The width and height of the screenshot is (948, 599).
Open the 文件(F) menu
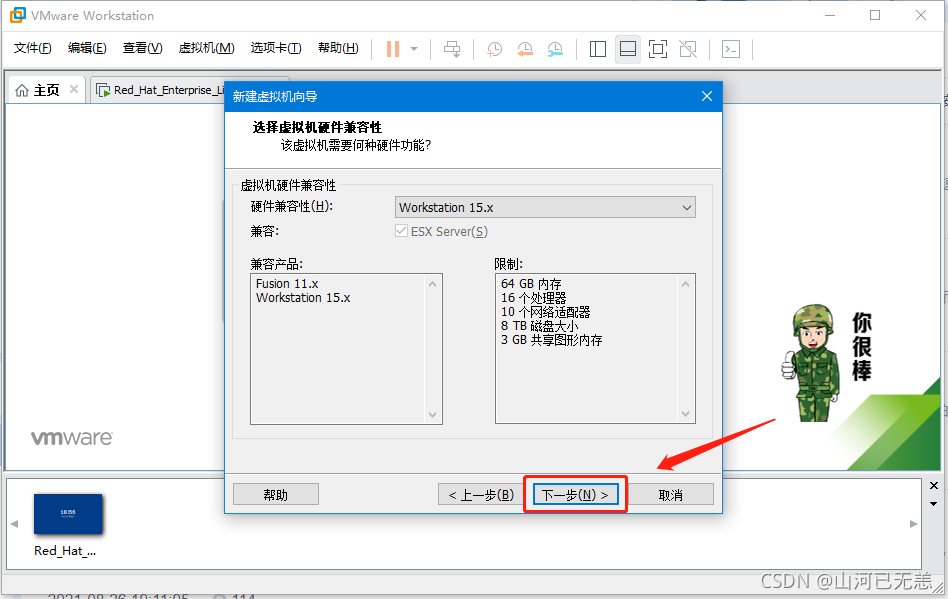[33, 48]
